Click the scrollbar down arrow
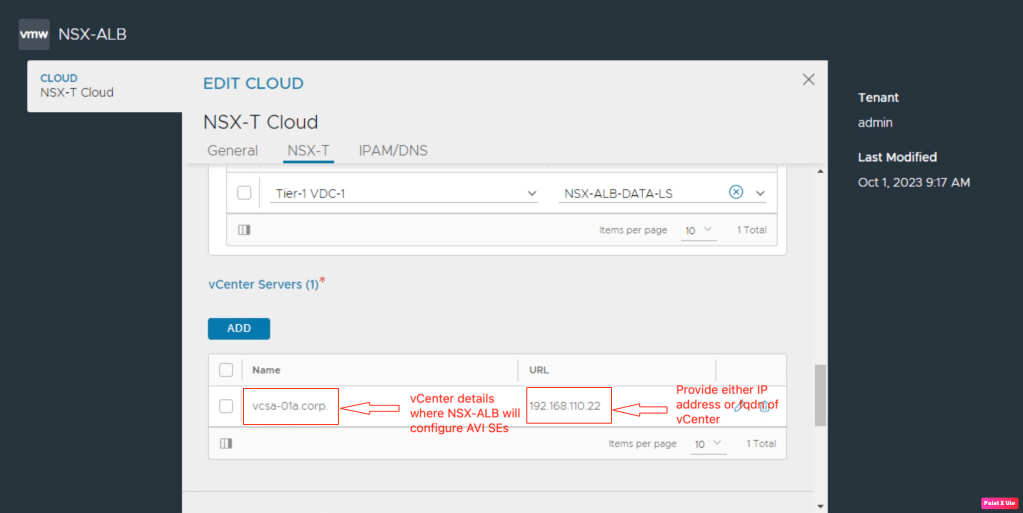This screenshot has height=513, width=1023. tap(820, 505)
